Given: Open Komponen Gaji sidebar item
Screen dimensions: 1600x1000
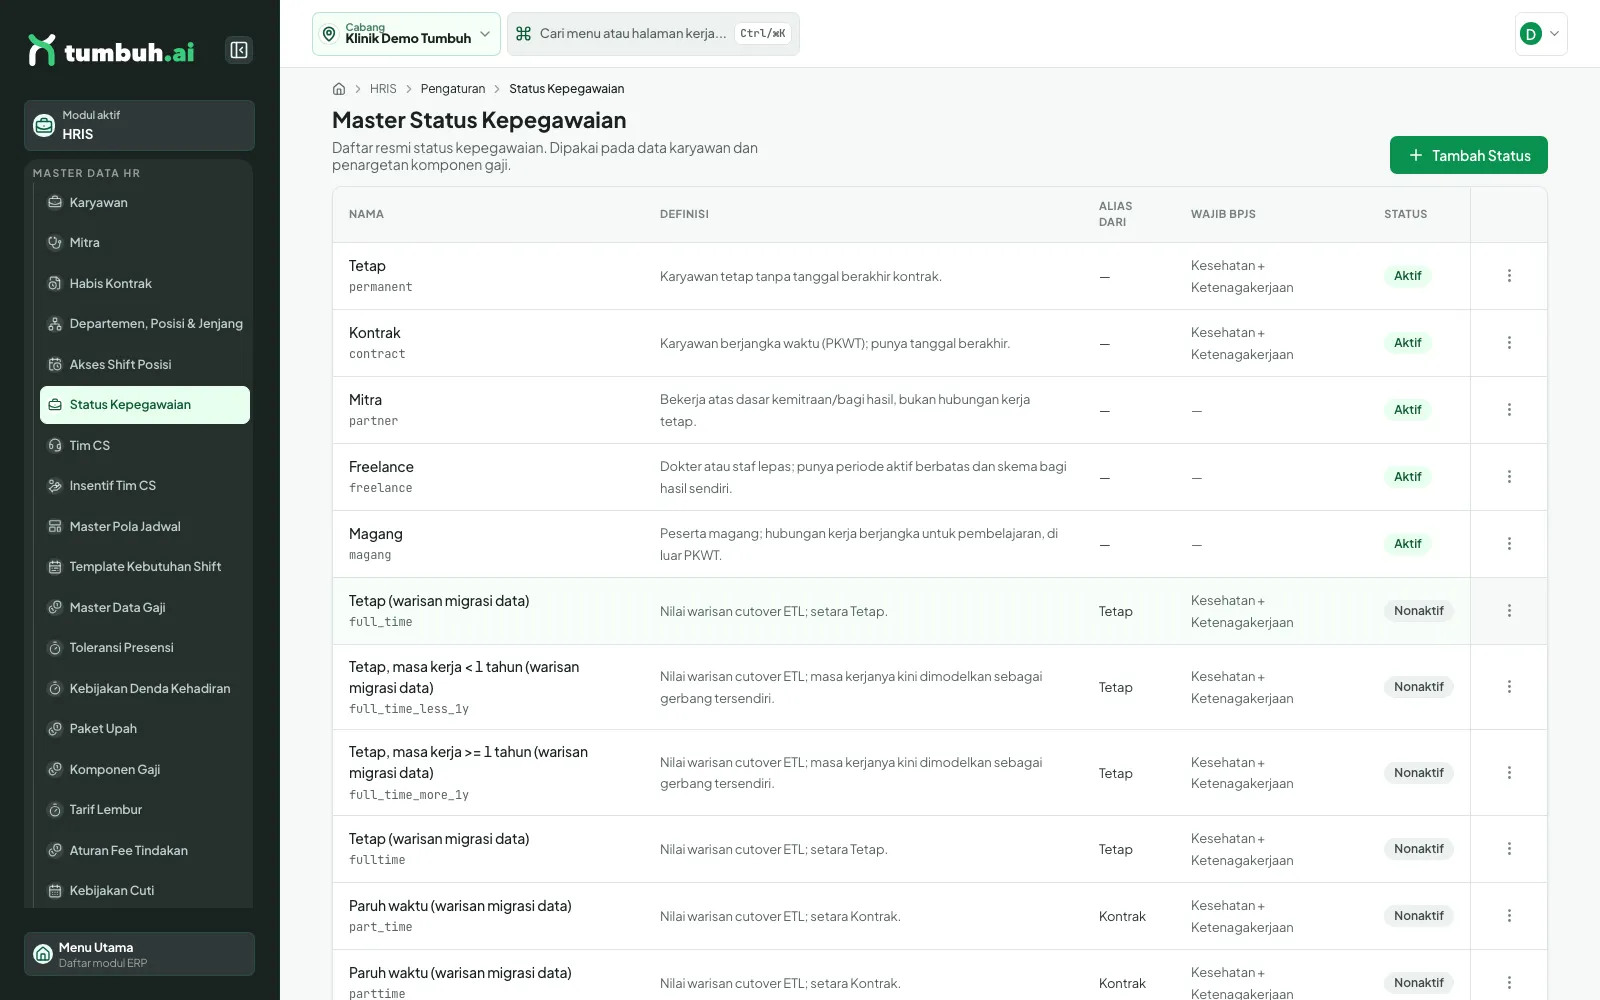Looking at the screenshot, I should 145,770.
